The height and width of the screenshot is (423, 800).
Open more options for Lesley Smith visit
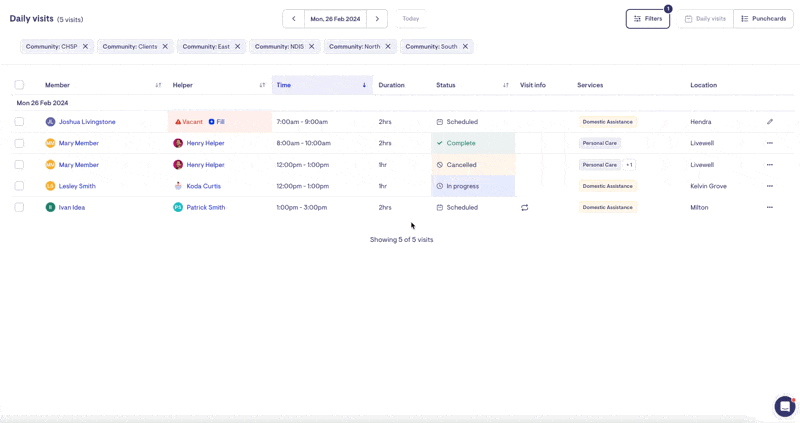click(x=770, y=186)
